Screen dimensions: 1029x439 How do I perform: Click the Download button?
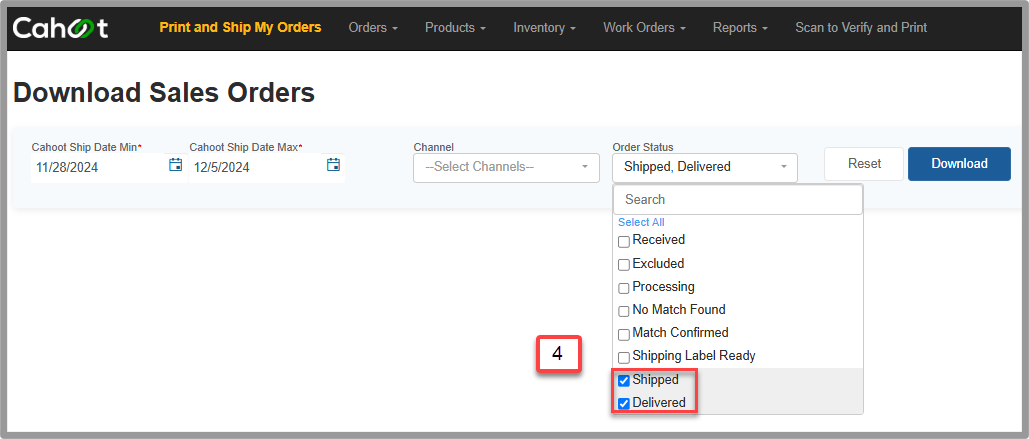pyautogui.click(x=959, y=164)
